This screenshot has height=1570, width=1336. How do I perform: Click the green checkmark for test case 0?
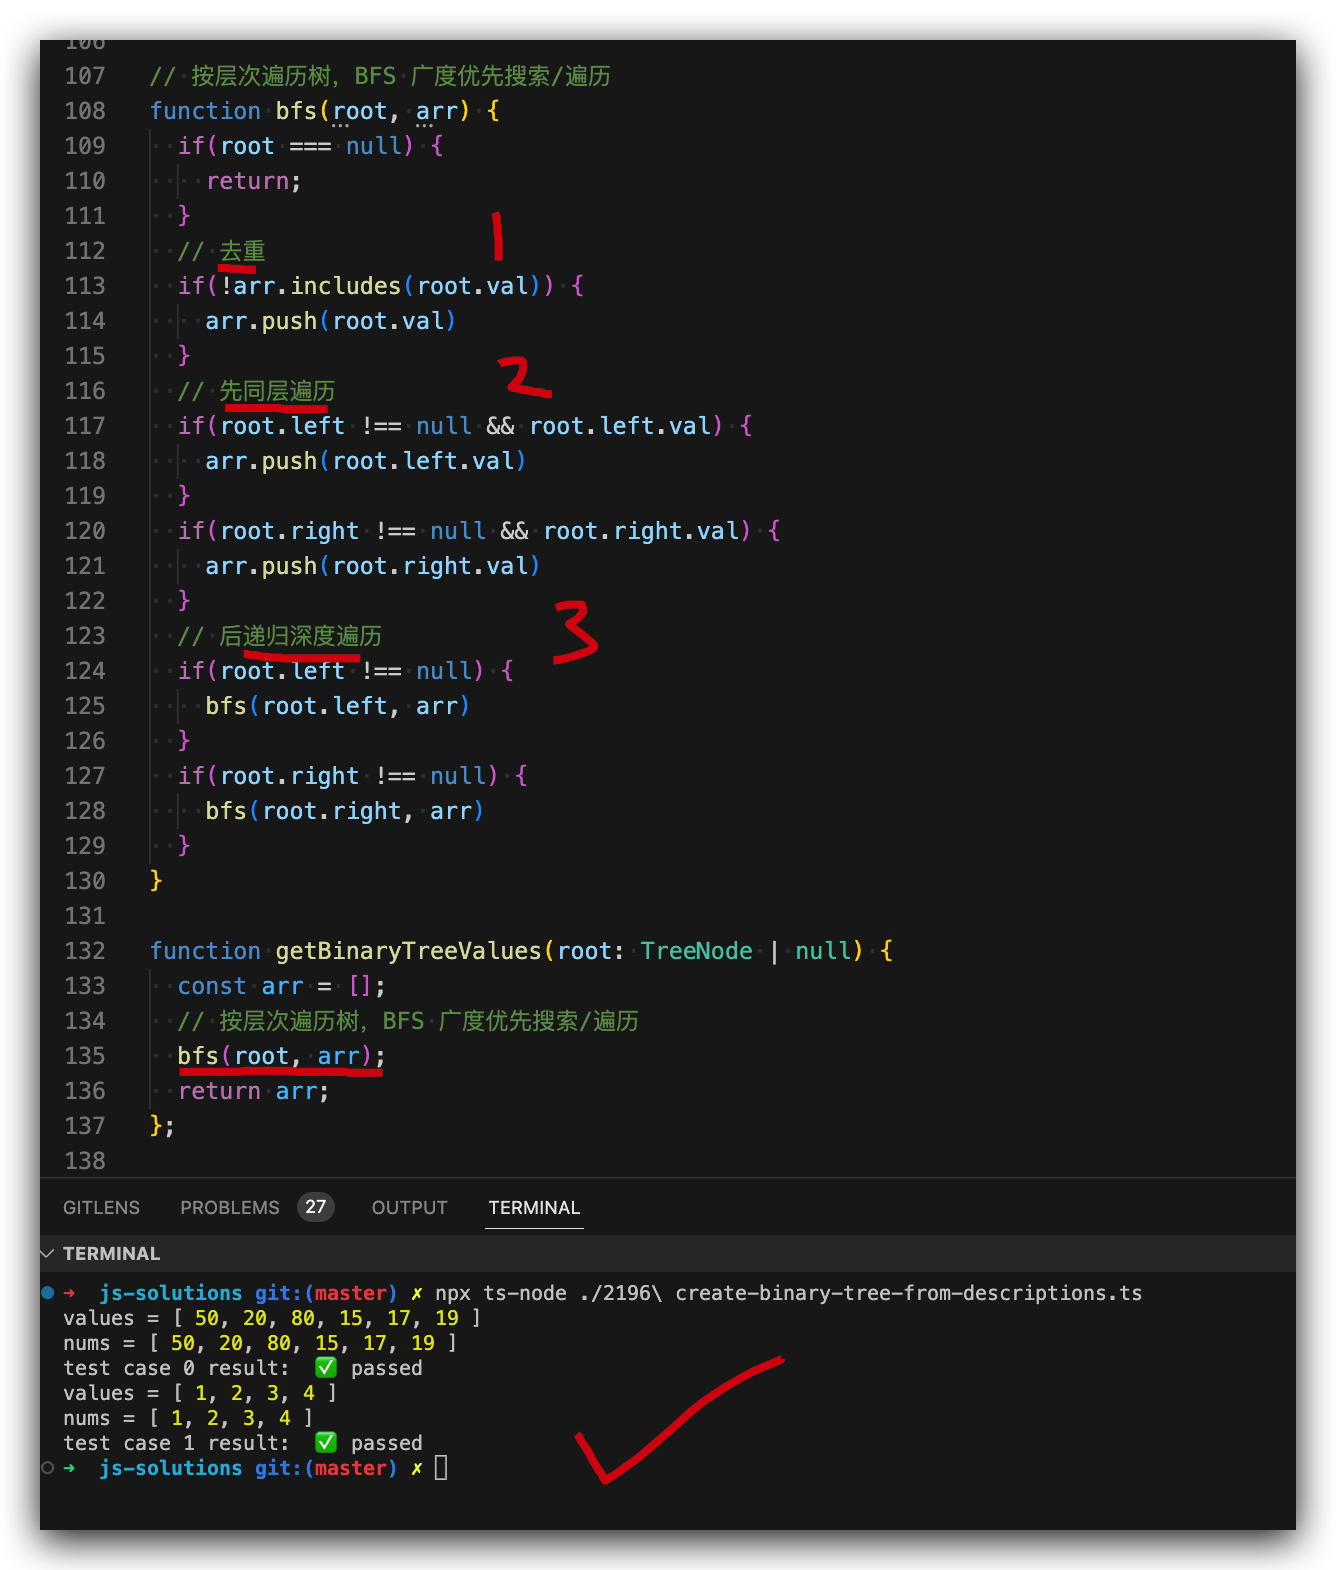click(x=326, y=1367)
